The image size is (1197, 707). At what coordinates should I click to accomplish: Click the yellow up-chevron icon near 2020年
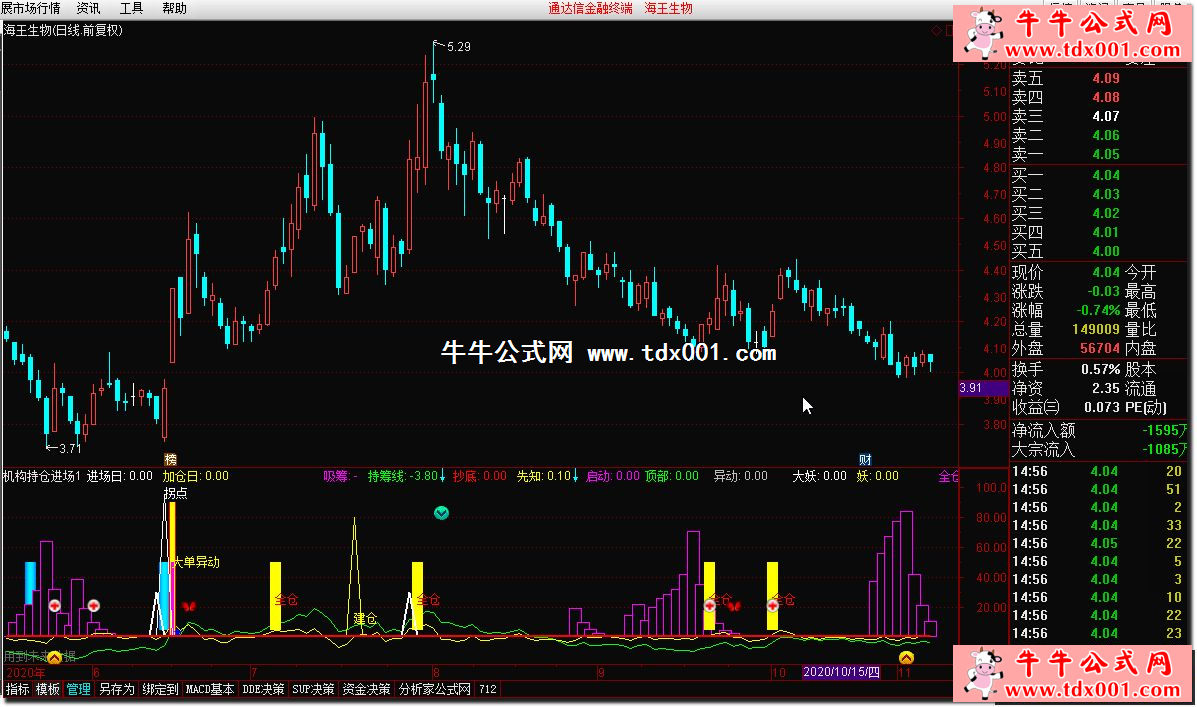point(54,657)
